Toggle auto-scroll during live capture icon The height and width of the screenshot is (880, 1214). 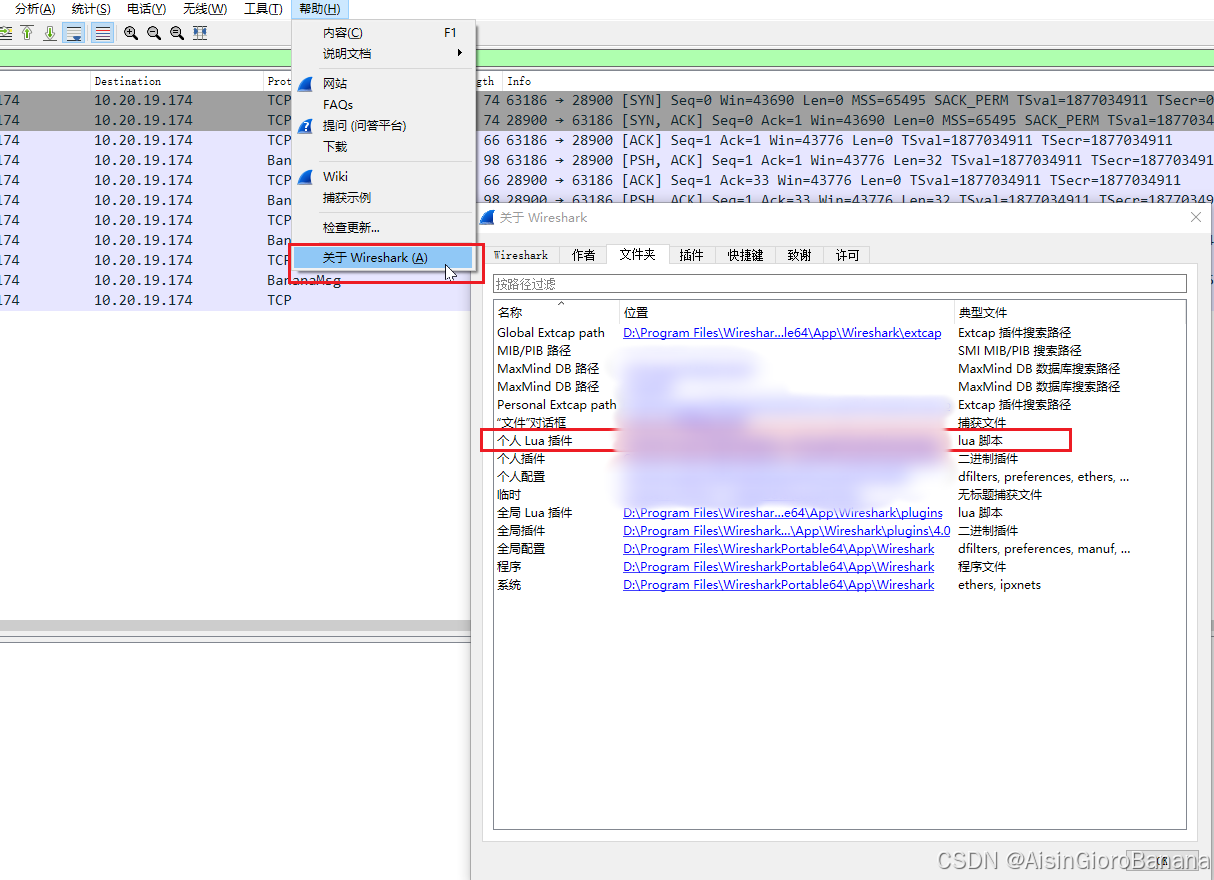tap(74, 33)
